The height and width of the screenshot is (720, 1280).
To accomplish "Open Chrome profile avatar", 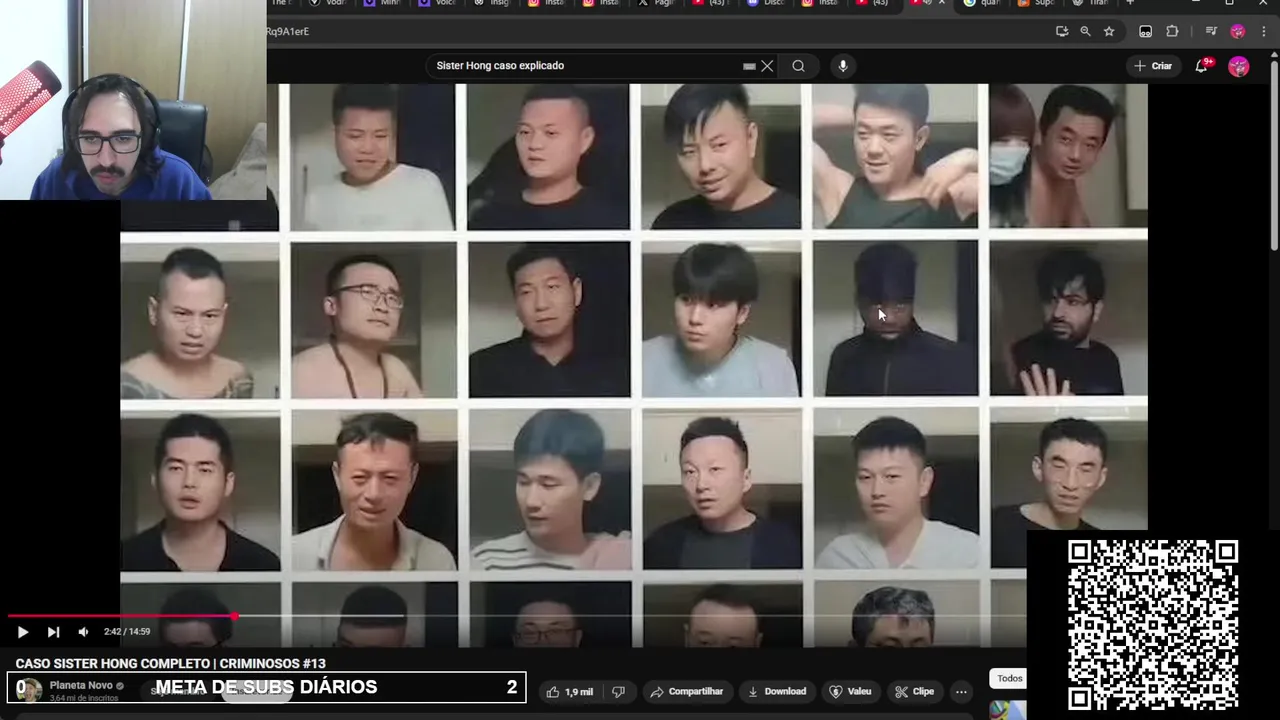I will click(1238, 31).
